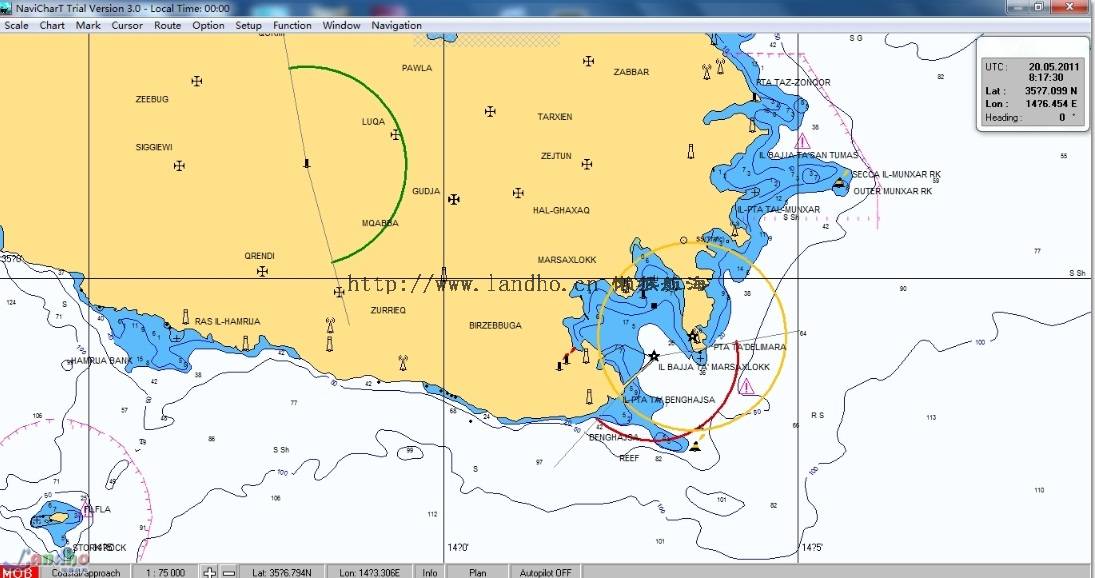Click the church symbol above TARXIEN
1095x578 pixels.
coord(490,111)
